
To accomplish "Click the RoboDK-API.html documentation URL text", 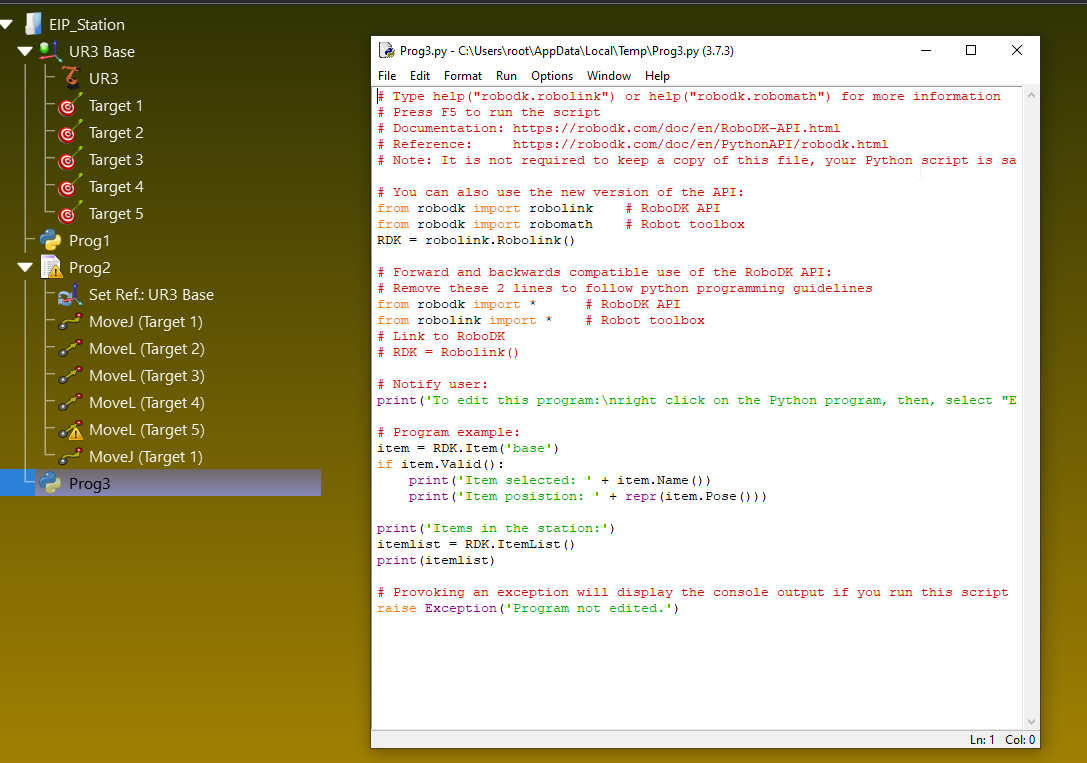I will (x=676, y=128).
